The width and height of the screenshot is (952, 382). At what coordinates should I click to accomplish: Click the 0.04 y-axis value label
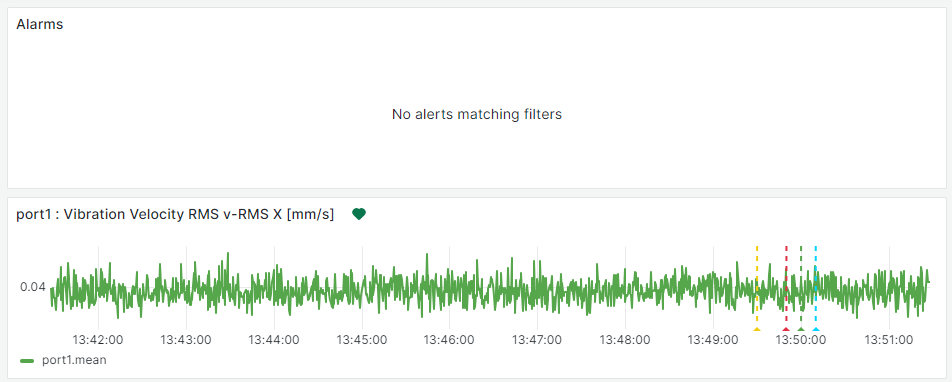coord(33,287)
